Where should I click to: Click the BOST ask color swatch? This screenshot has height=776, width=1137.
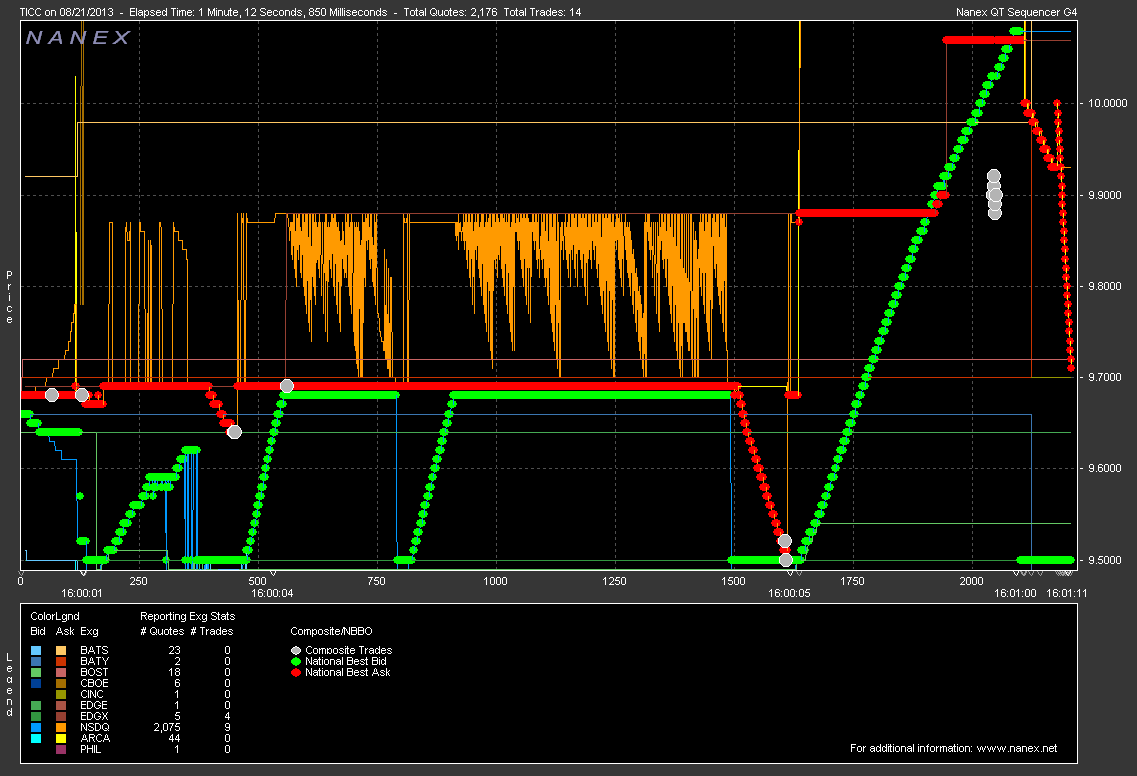coord(61,672)
